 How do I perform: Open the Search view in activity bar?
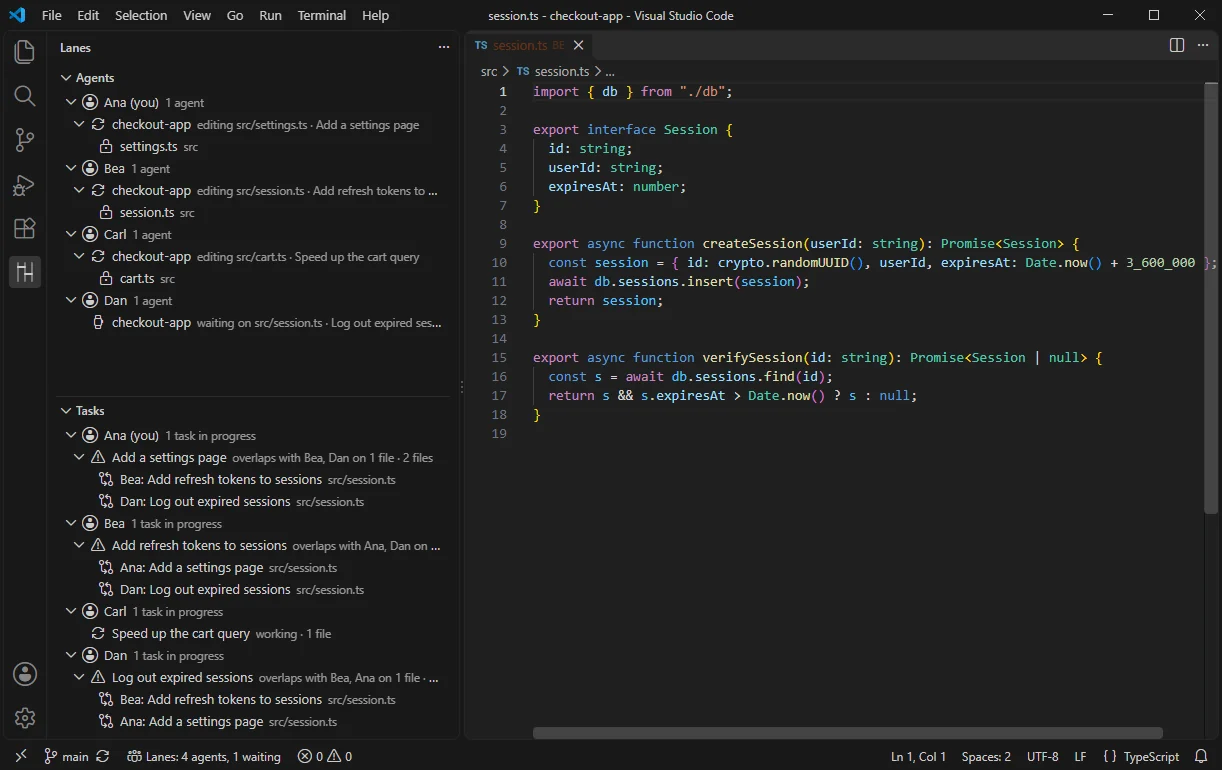point(25,96)
